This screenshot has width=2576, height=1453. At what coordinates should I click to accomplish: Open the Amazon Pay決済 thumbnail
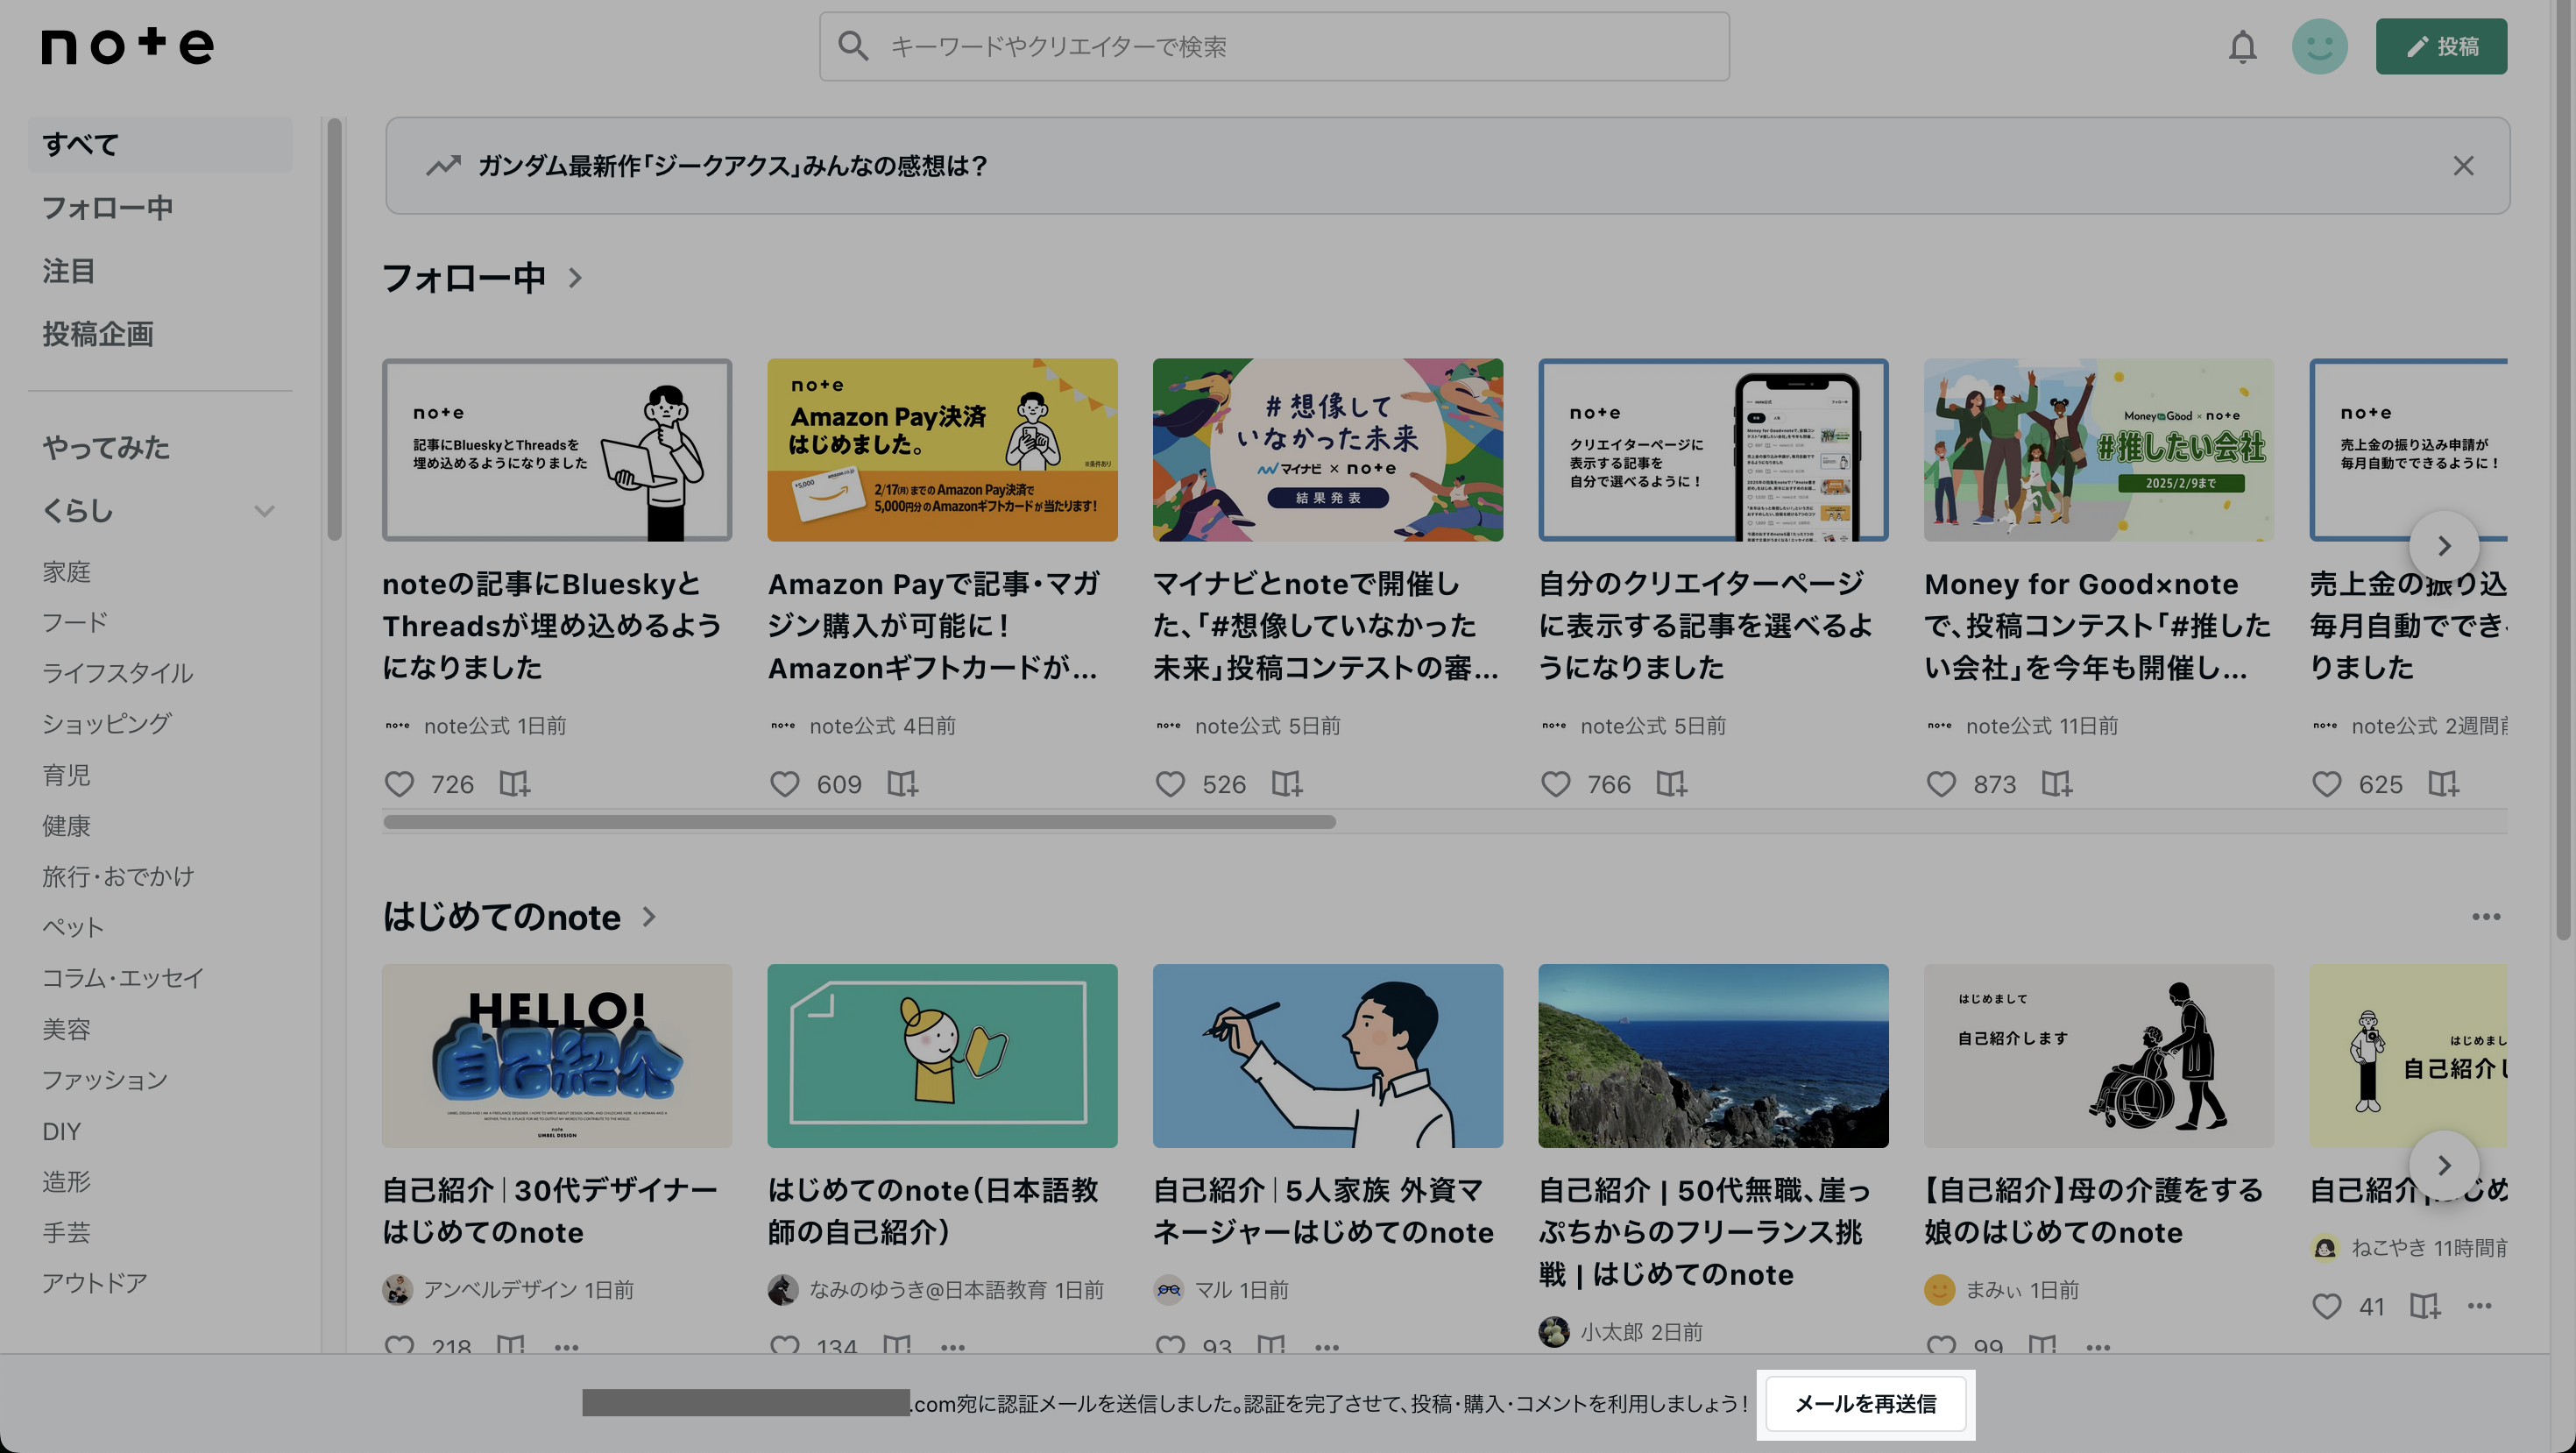(942, 450)
